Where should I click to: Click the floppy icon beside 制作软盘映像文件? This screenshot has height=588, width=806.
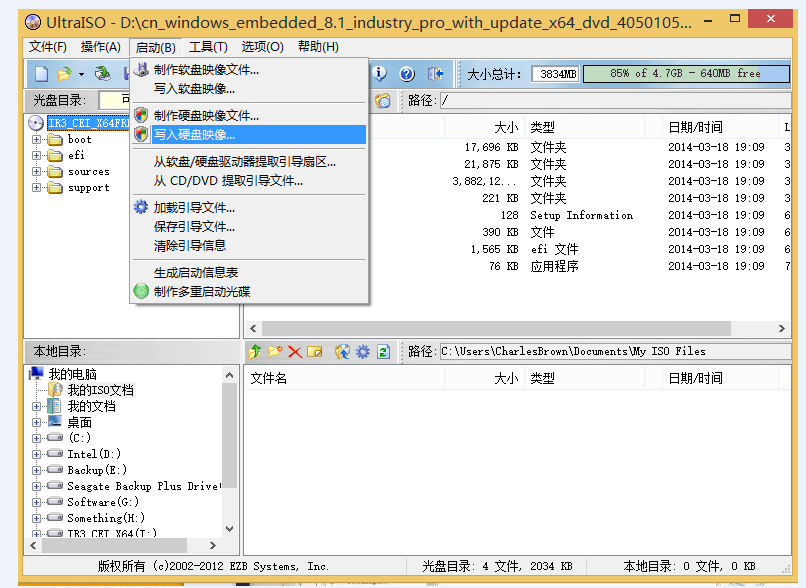[x=141, y=69]
